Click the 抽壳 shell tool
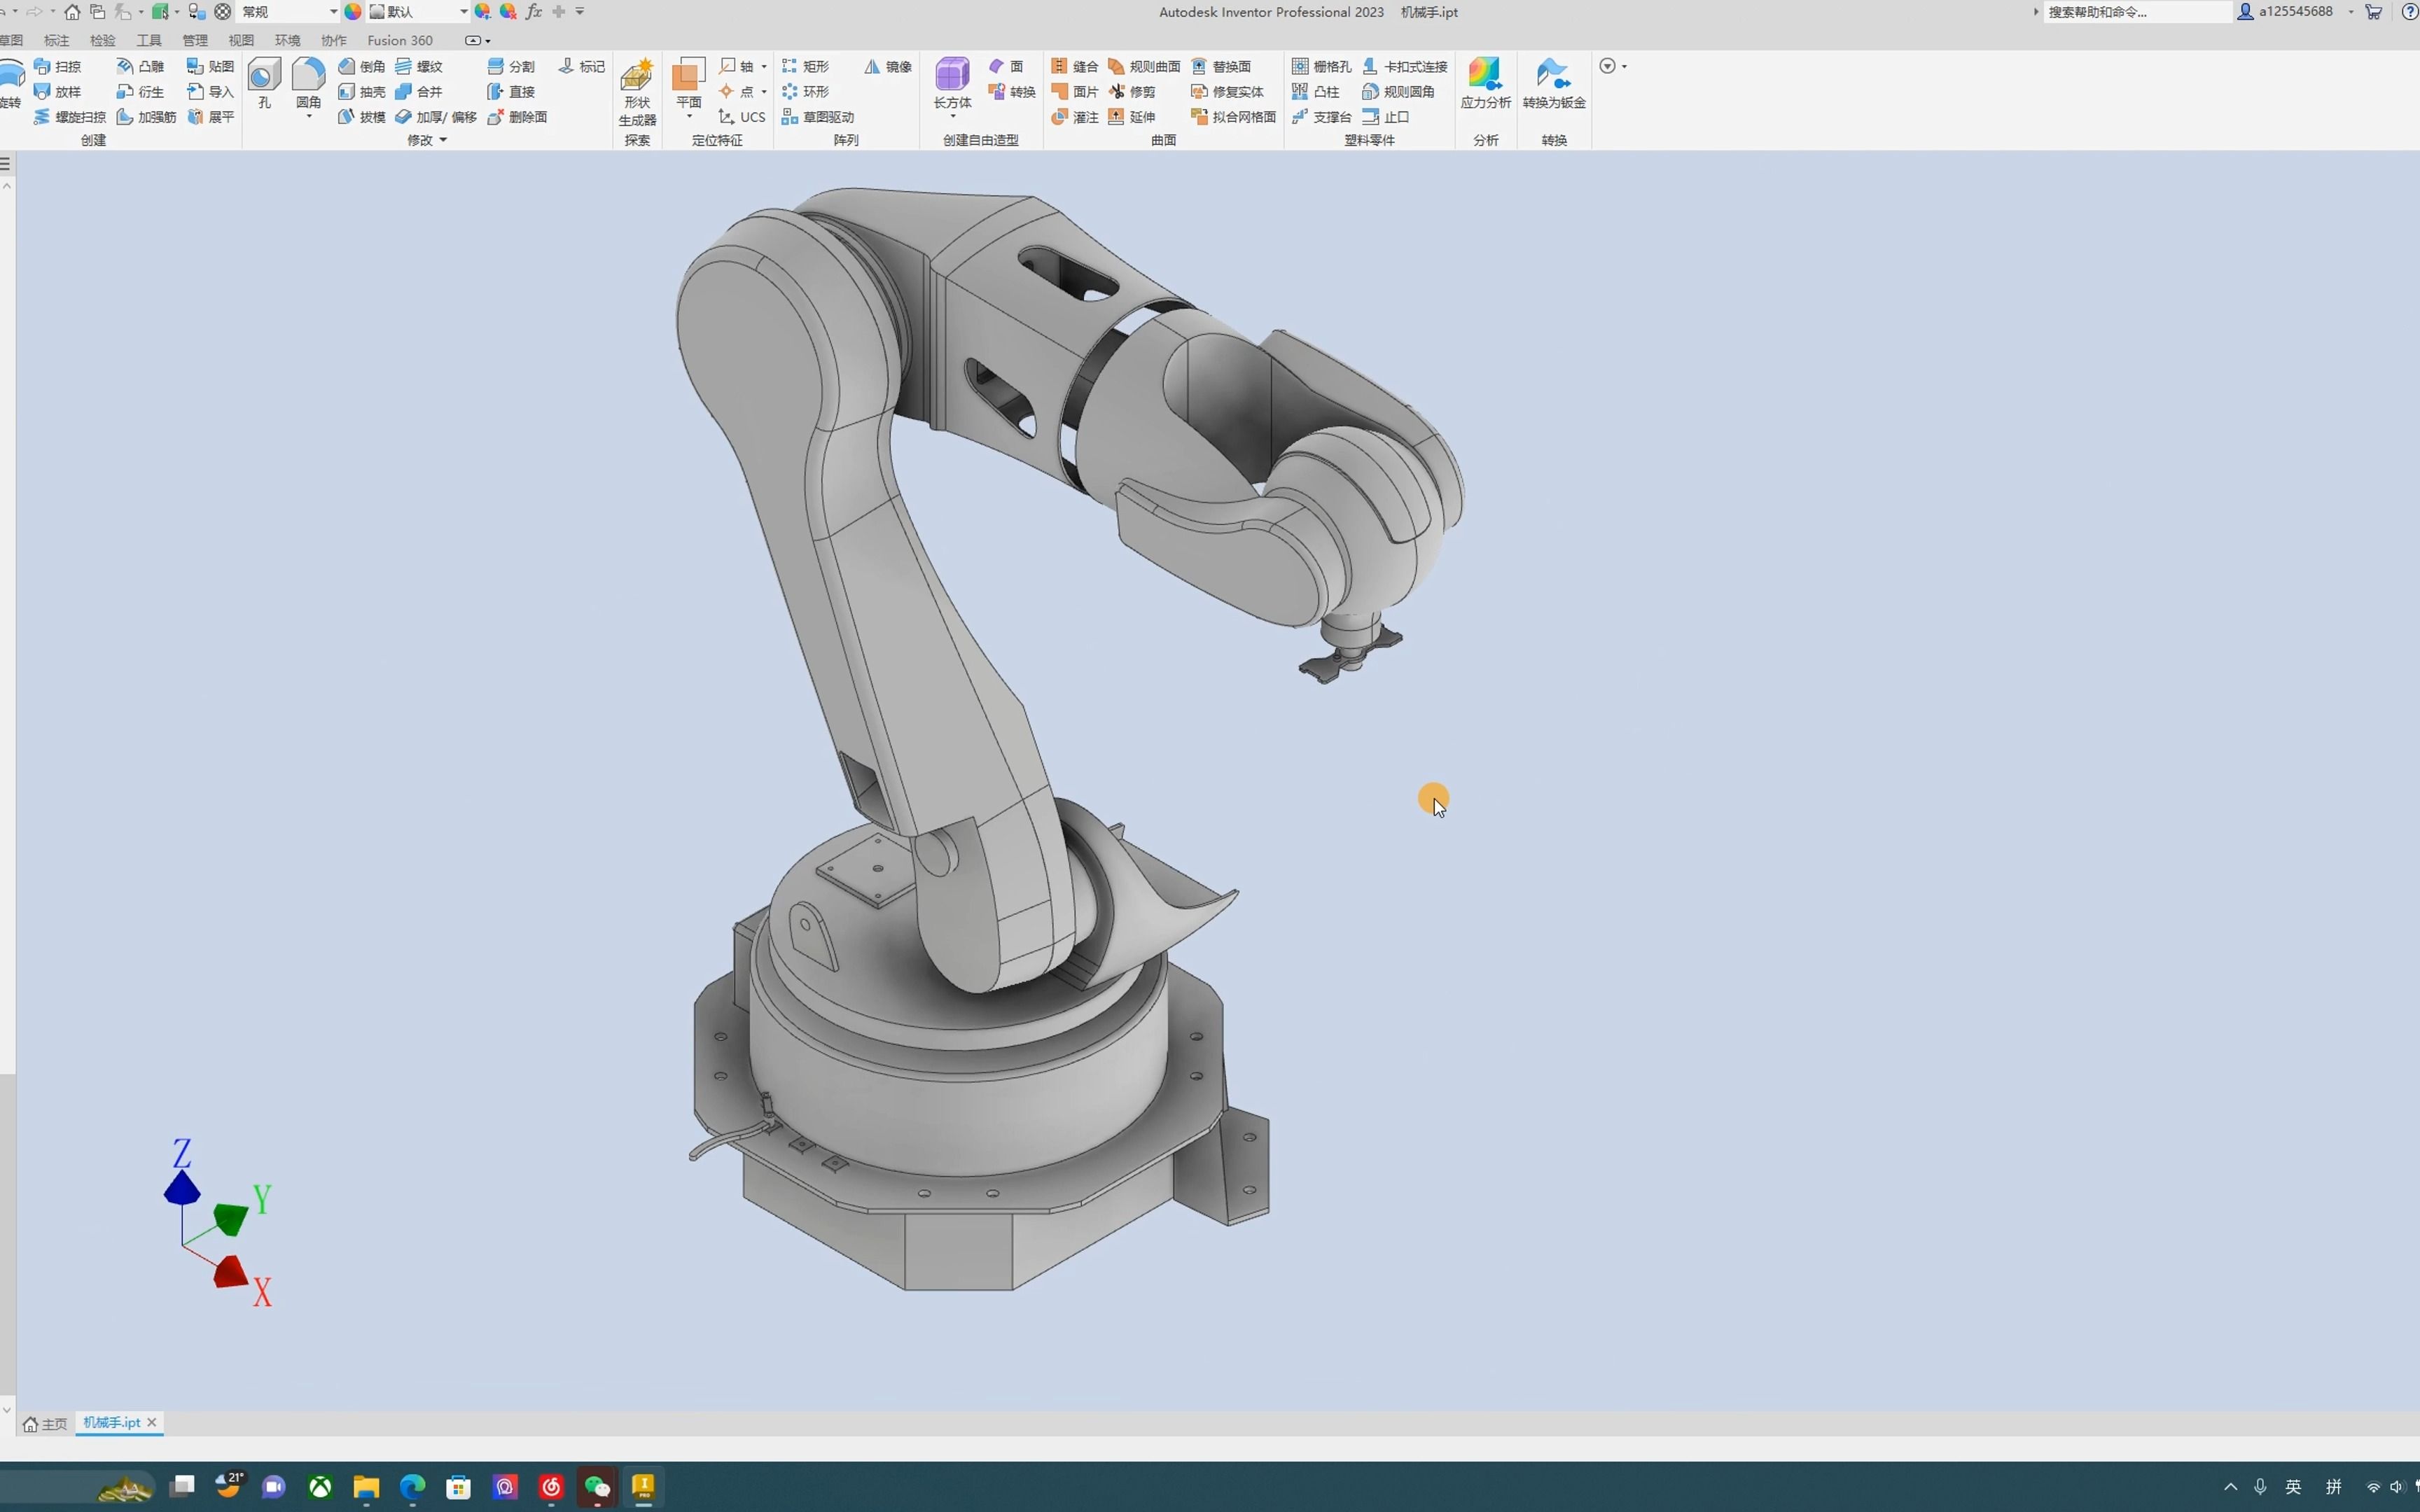2420x1512 pixels. (361, 92)
